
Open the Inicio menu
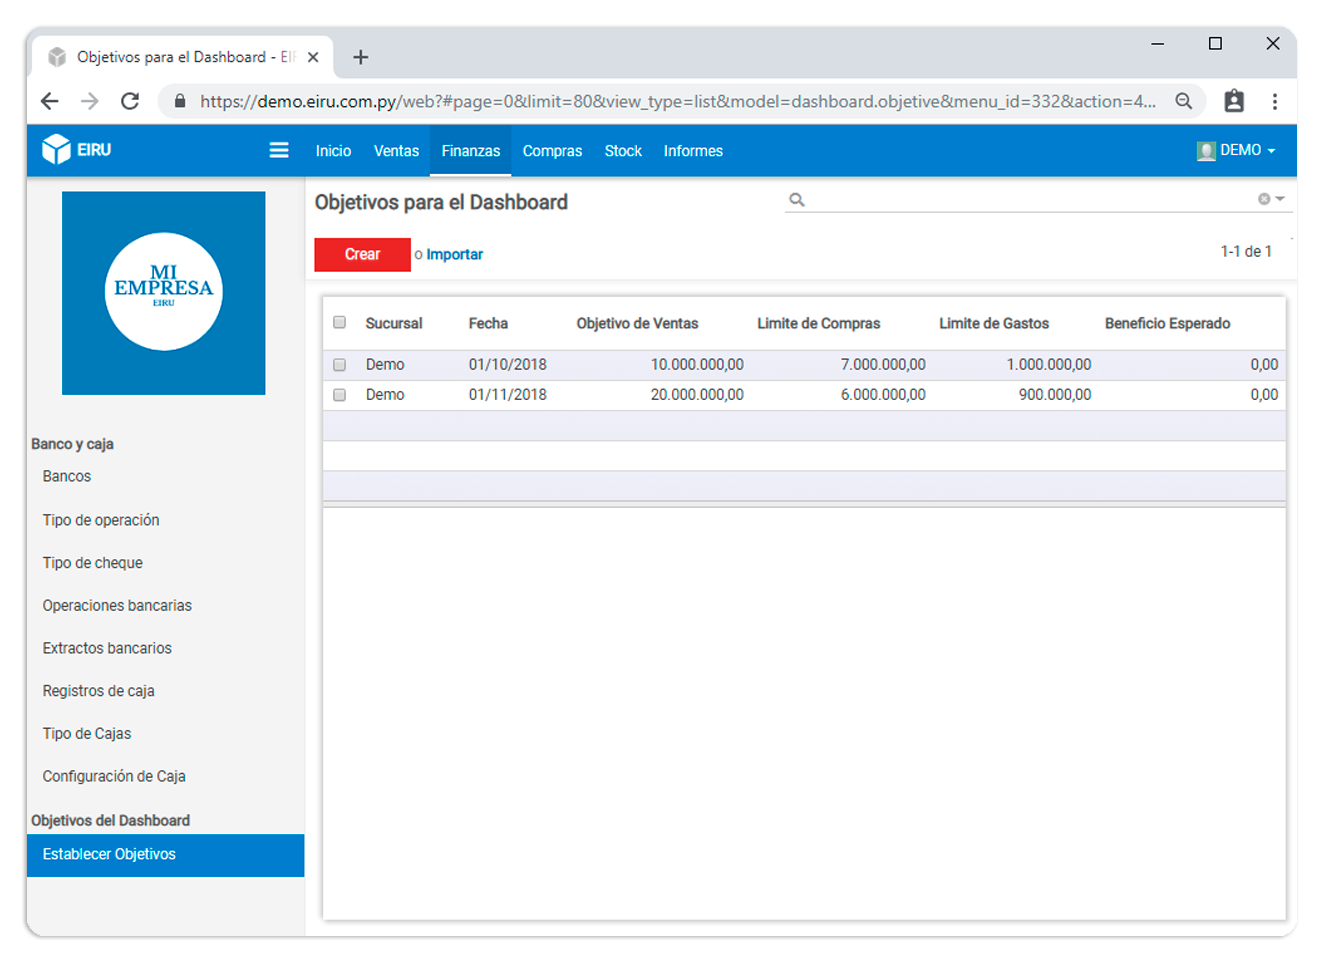click(333, 151)
